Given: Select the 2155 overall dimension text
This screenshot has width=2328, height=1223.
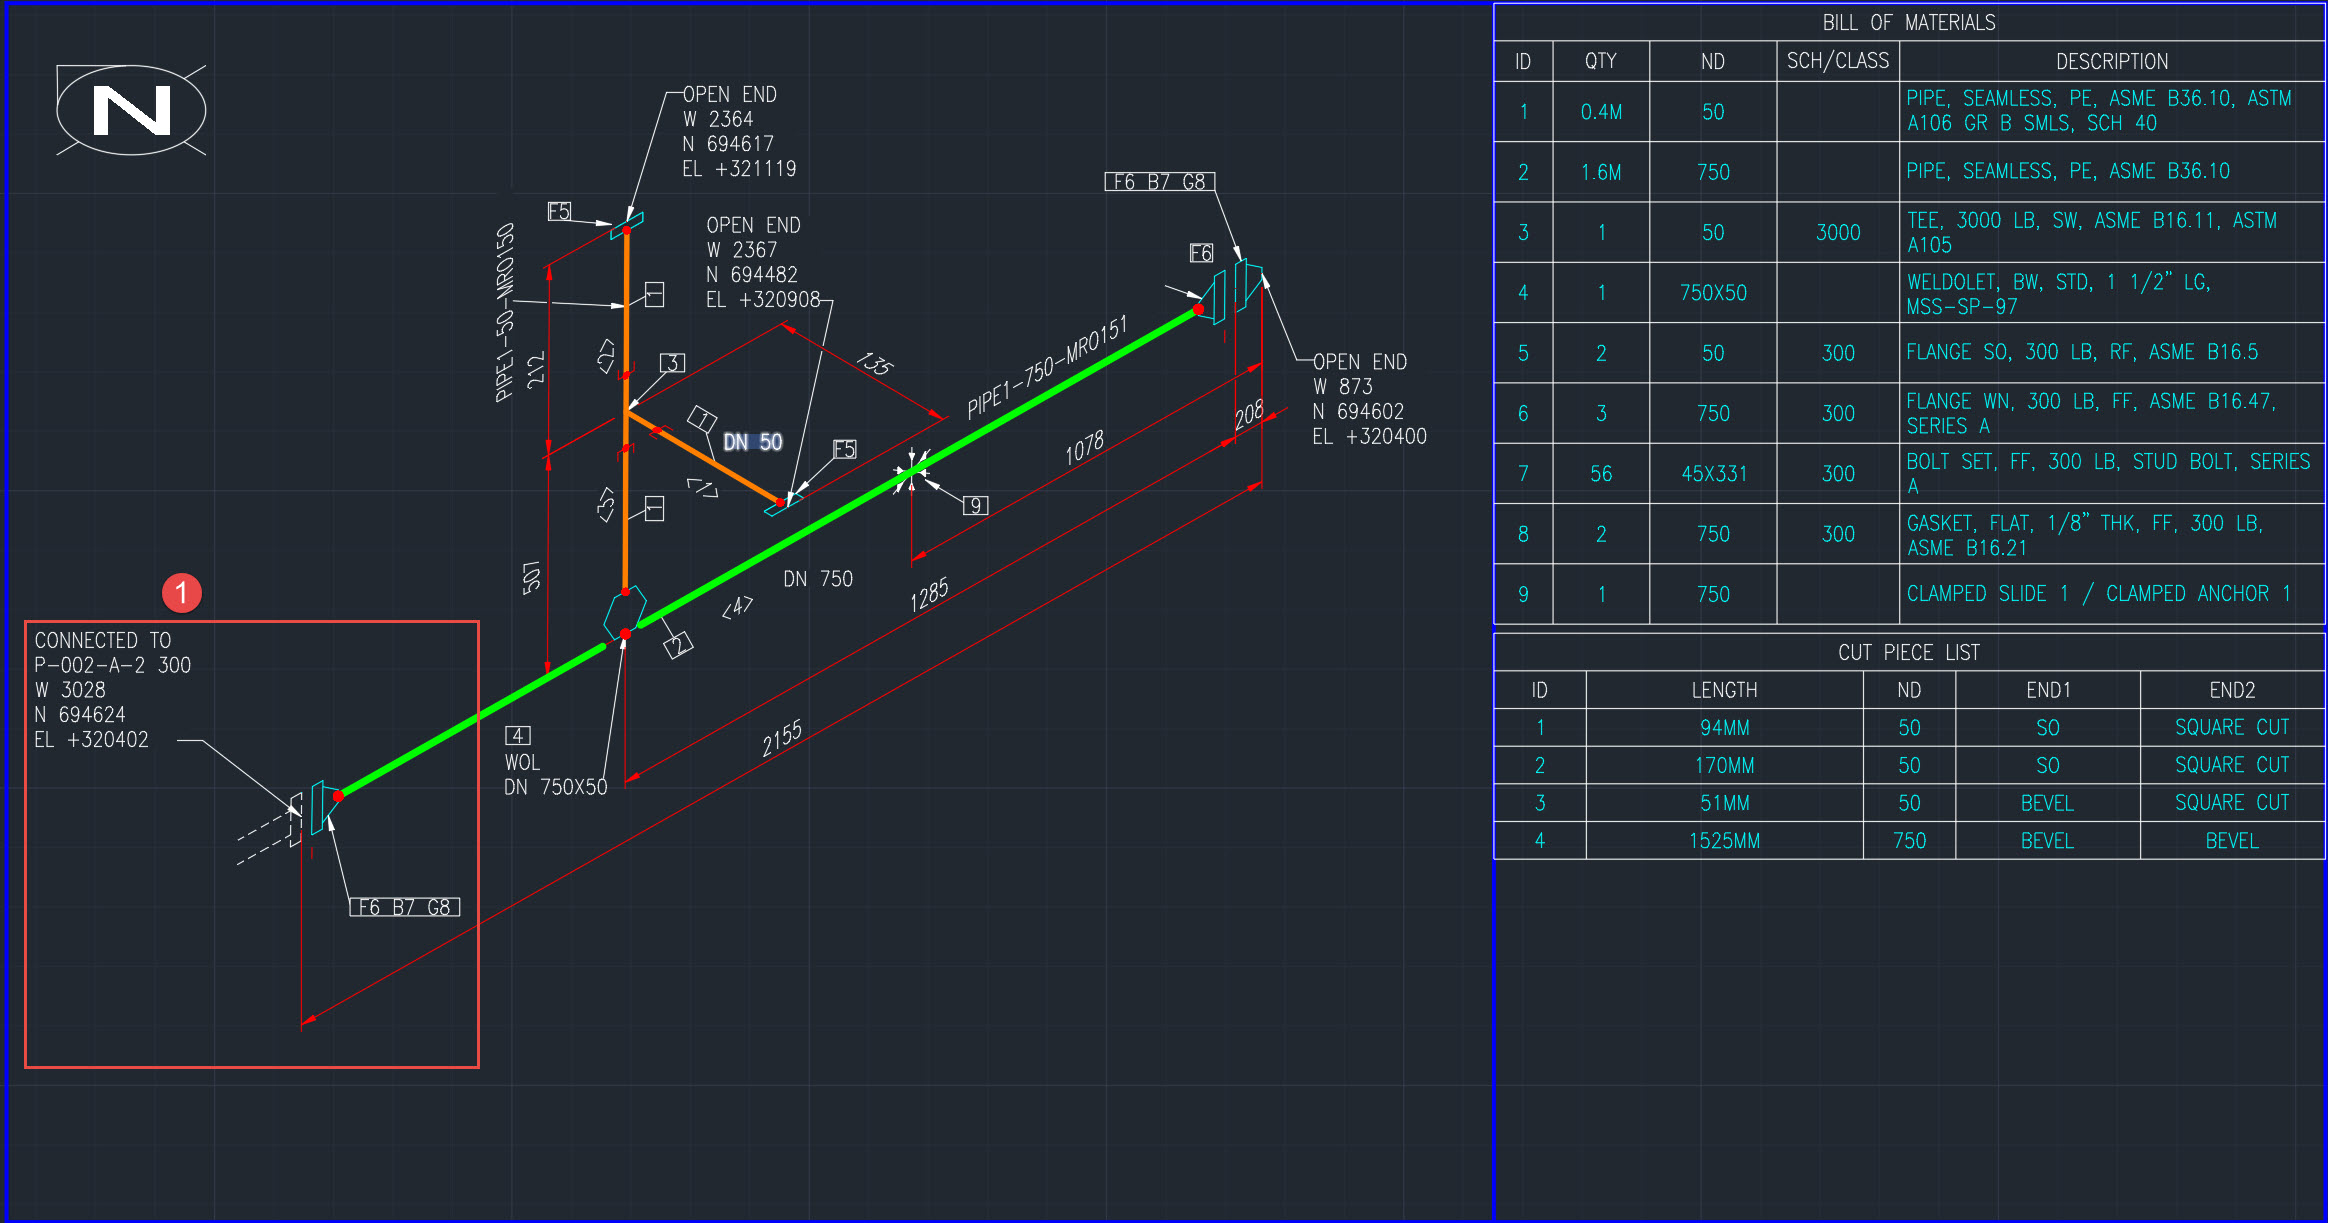Looking at the screenshot, I should 782,738.
